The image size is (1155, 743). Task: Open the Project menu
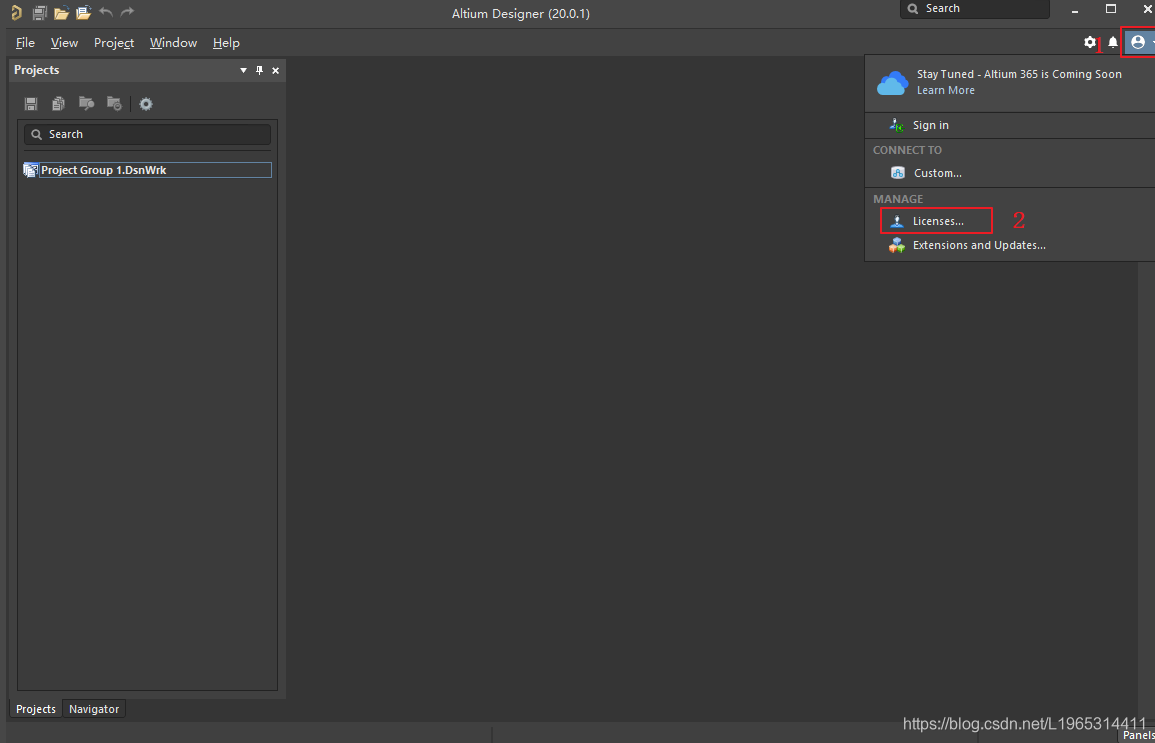113,43
